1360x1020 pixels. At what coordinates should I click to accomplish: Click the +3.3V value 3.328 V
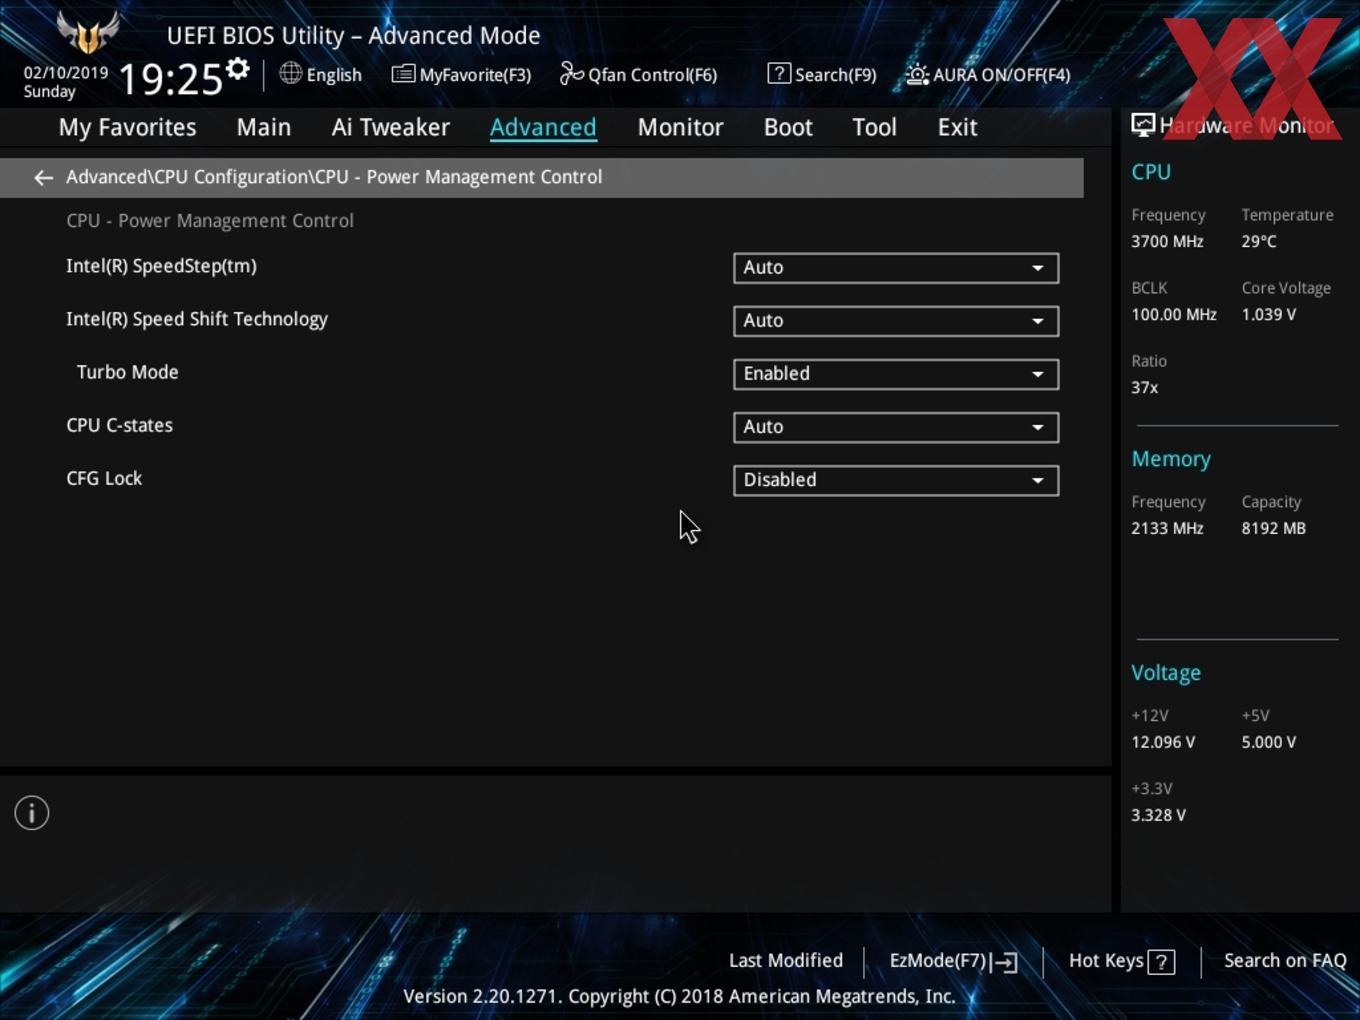pos(1158,815)
